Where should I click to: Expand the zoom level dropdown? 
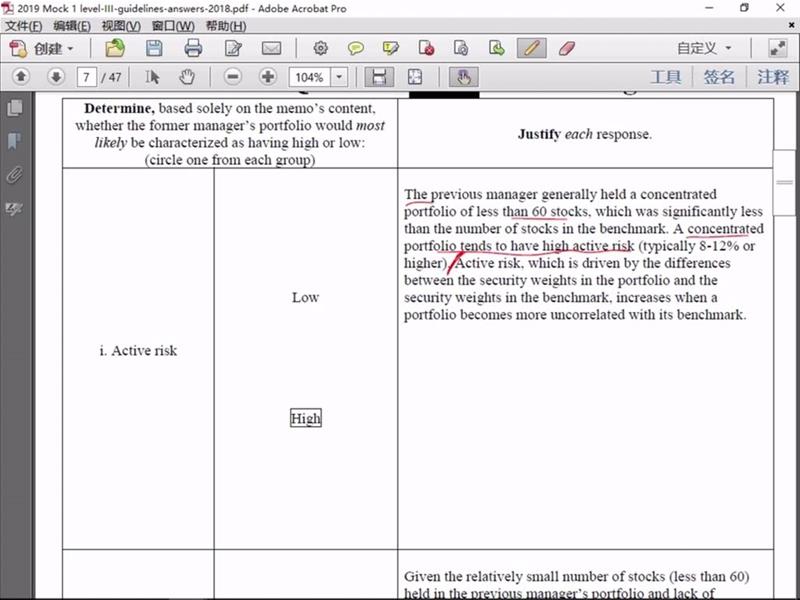(339, 77)
